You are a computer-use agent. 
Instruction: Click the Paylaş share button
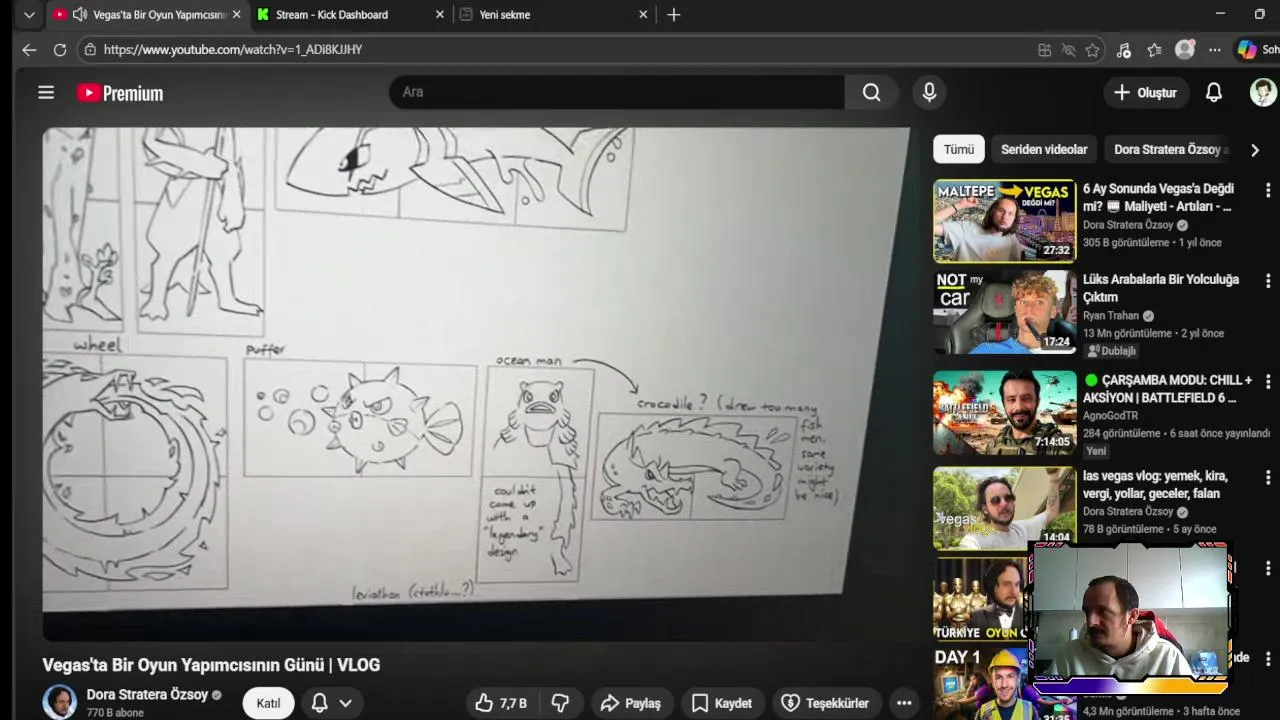click(x=630, y=703)
